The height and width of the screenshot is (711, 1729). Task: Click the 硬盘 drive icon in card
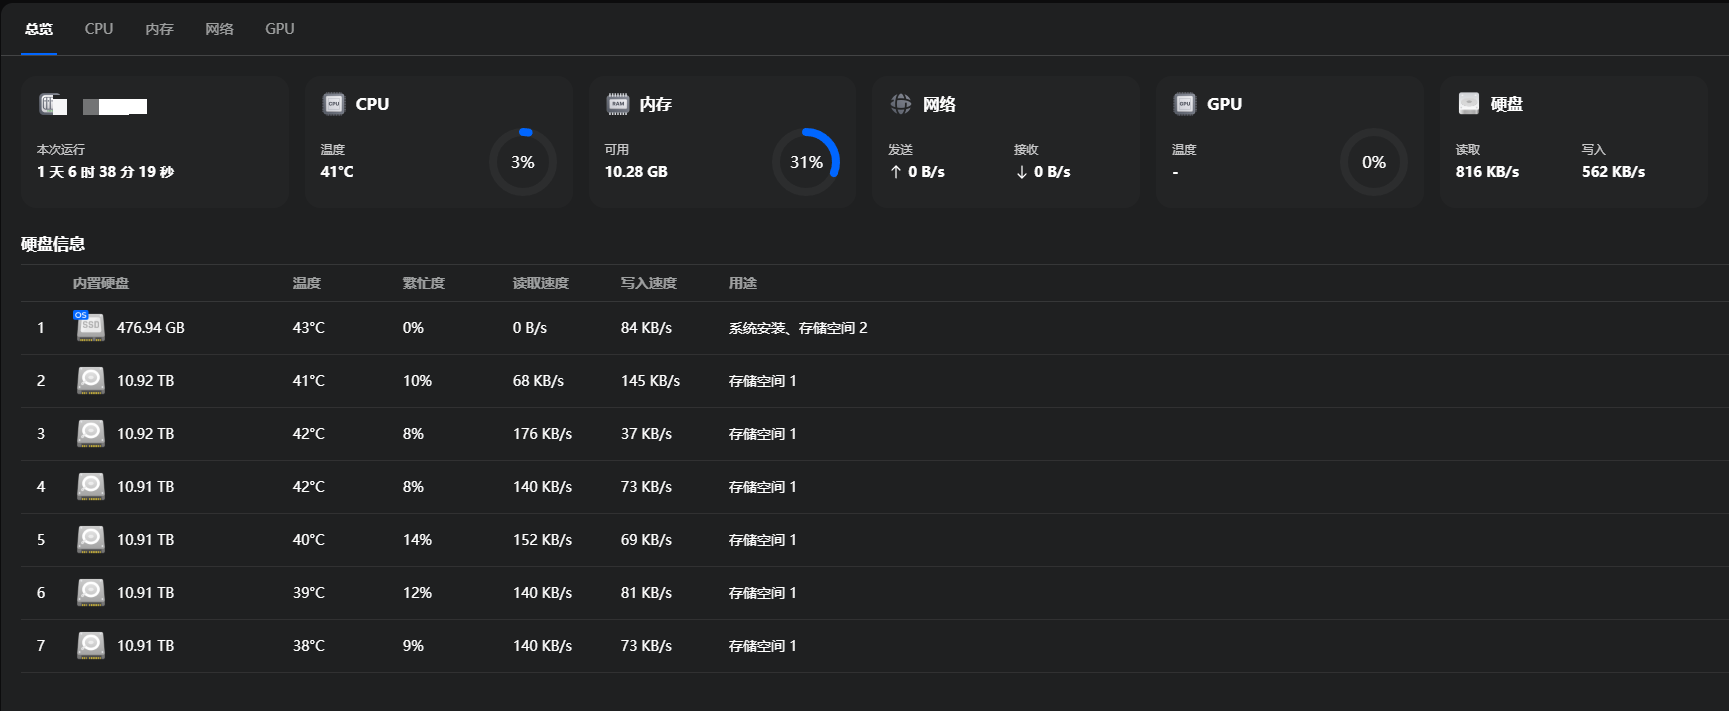1469,104
